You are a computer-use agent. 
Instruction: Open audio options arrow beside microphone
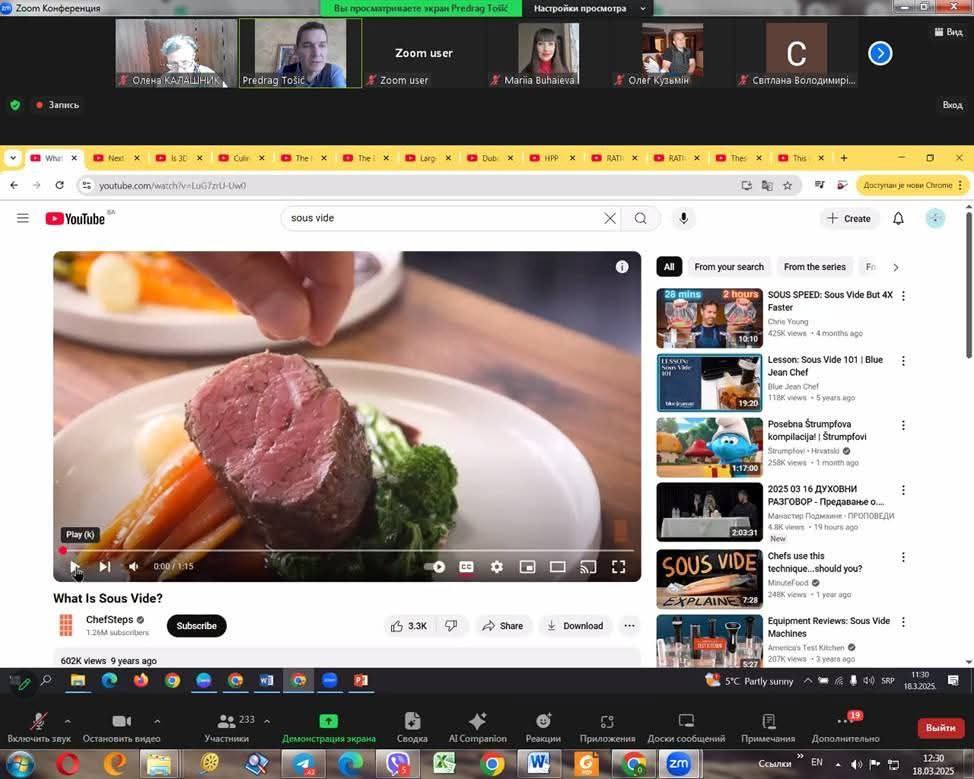tap(68, 721)
